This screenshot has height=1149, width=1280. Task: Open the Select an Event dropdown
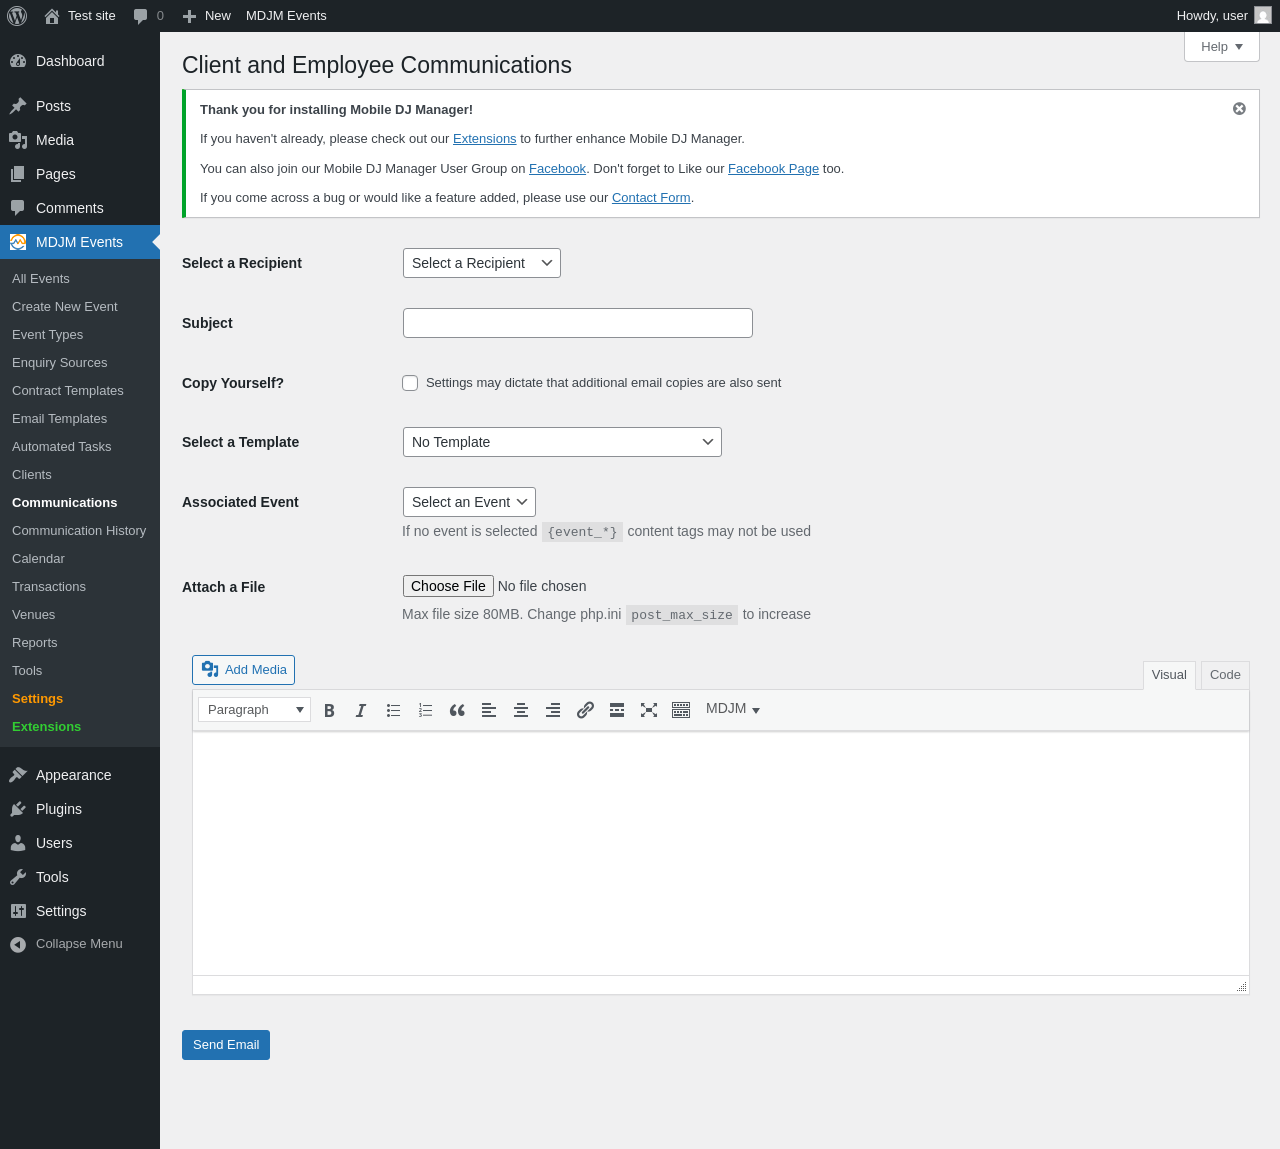(469, 502)
